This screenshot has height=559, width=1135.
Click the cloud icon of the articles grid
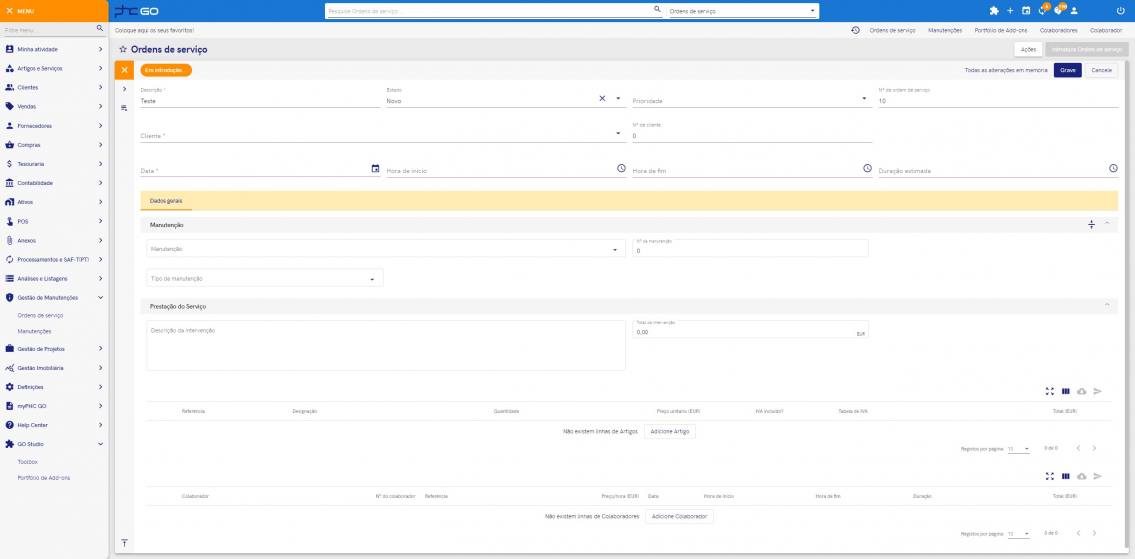(x=1081, y=391)
